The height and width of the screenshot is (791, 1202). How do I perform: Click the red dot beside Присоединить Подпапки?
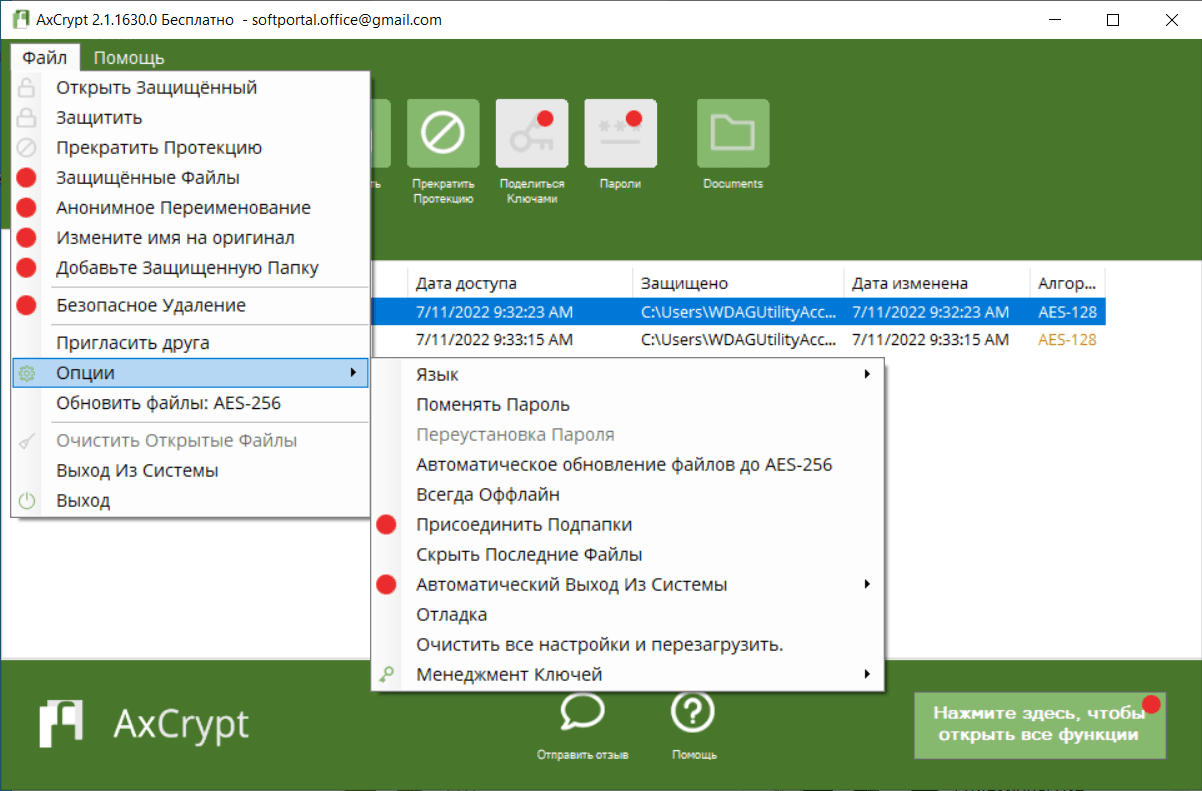point(386,525)
